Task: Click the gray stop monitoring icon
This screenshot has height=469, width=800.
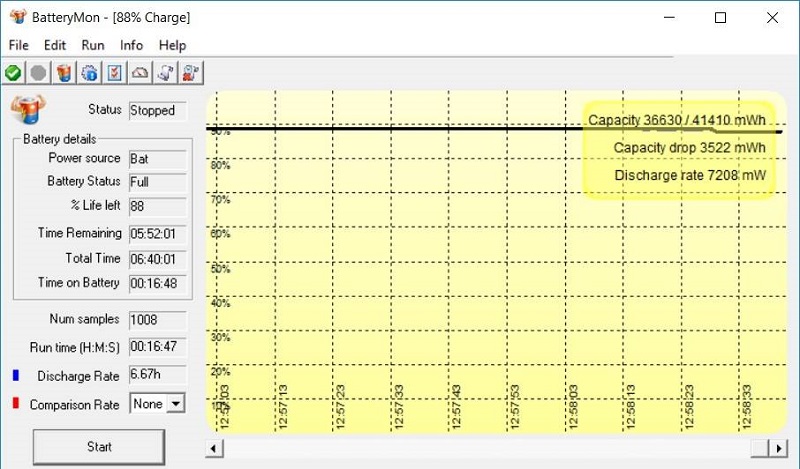Action: click(x=38, y=73)
